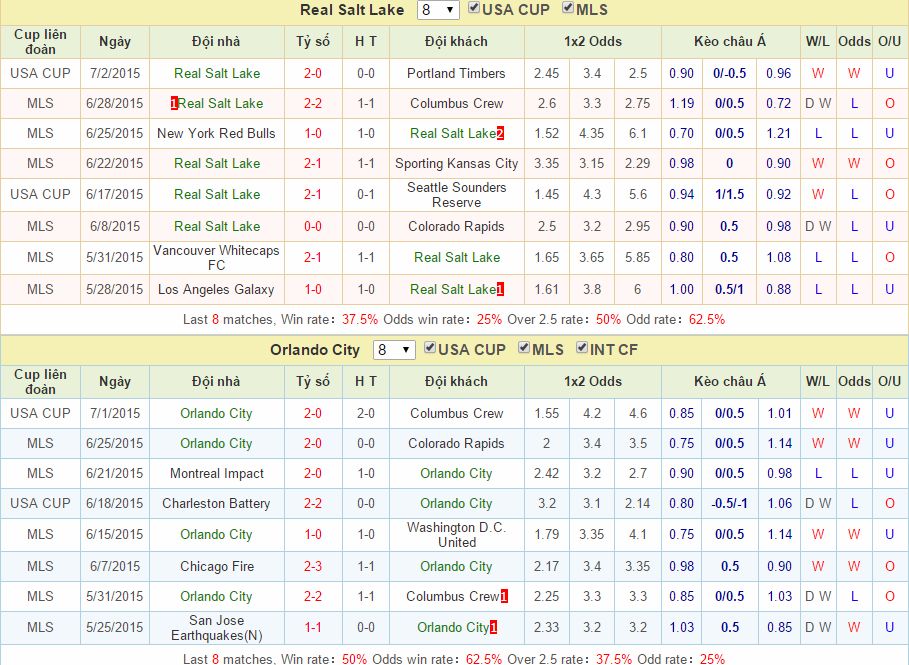Image resolution: width=909 pixels, height=665 pixels.
Task: Click the D W result in the Colorado Rapids 6/8/2015 row
Action: [x=818, y=227]
